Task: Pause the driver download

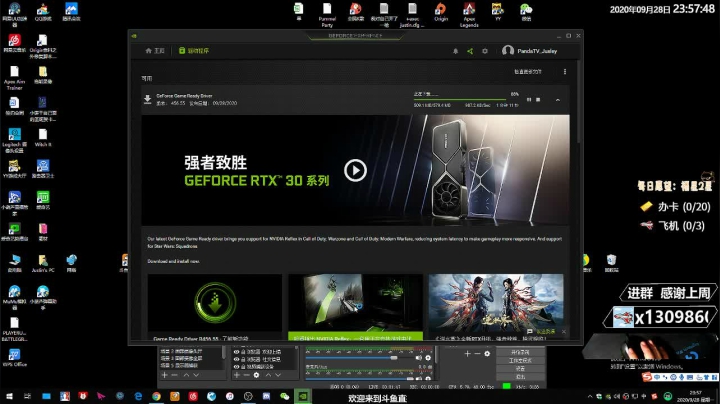Action: 529,100
